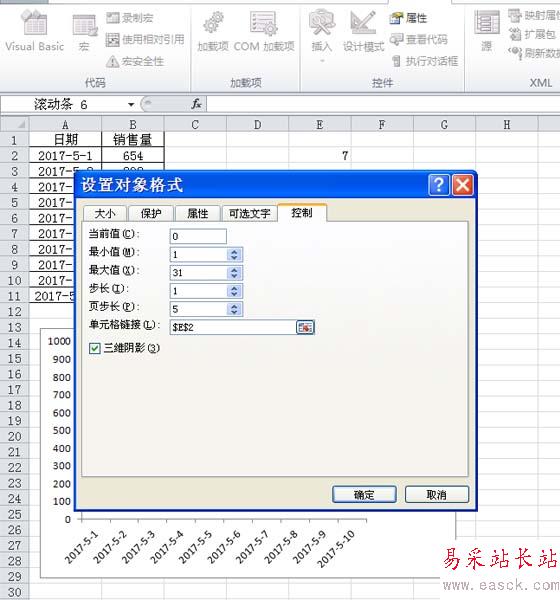The image size is (560, 600).
Task: Click the 销售量 header cell
Action: 133,140
